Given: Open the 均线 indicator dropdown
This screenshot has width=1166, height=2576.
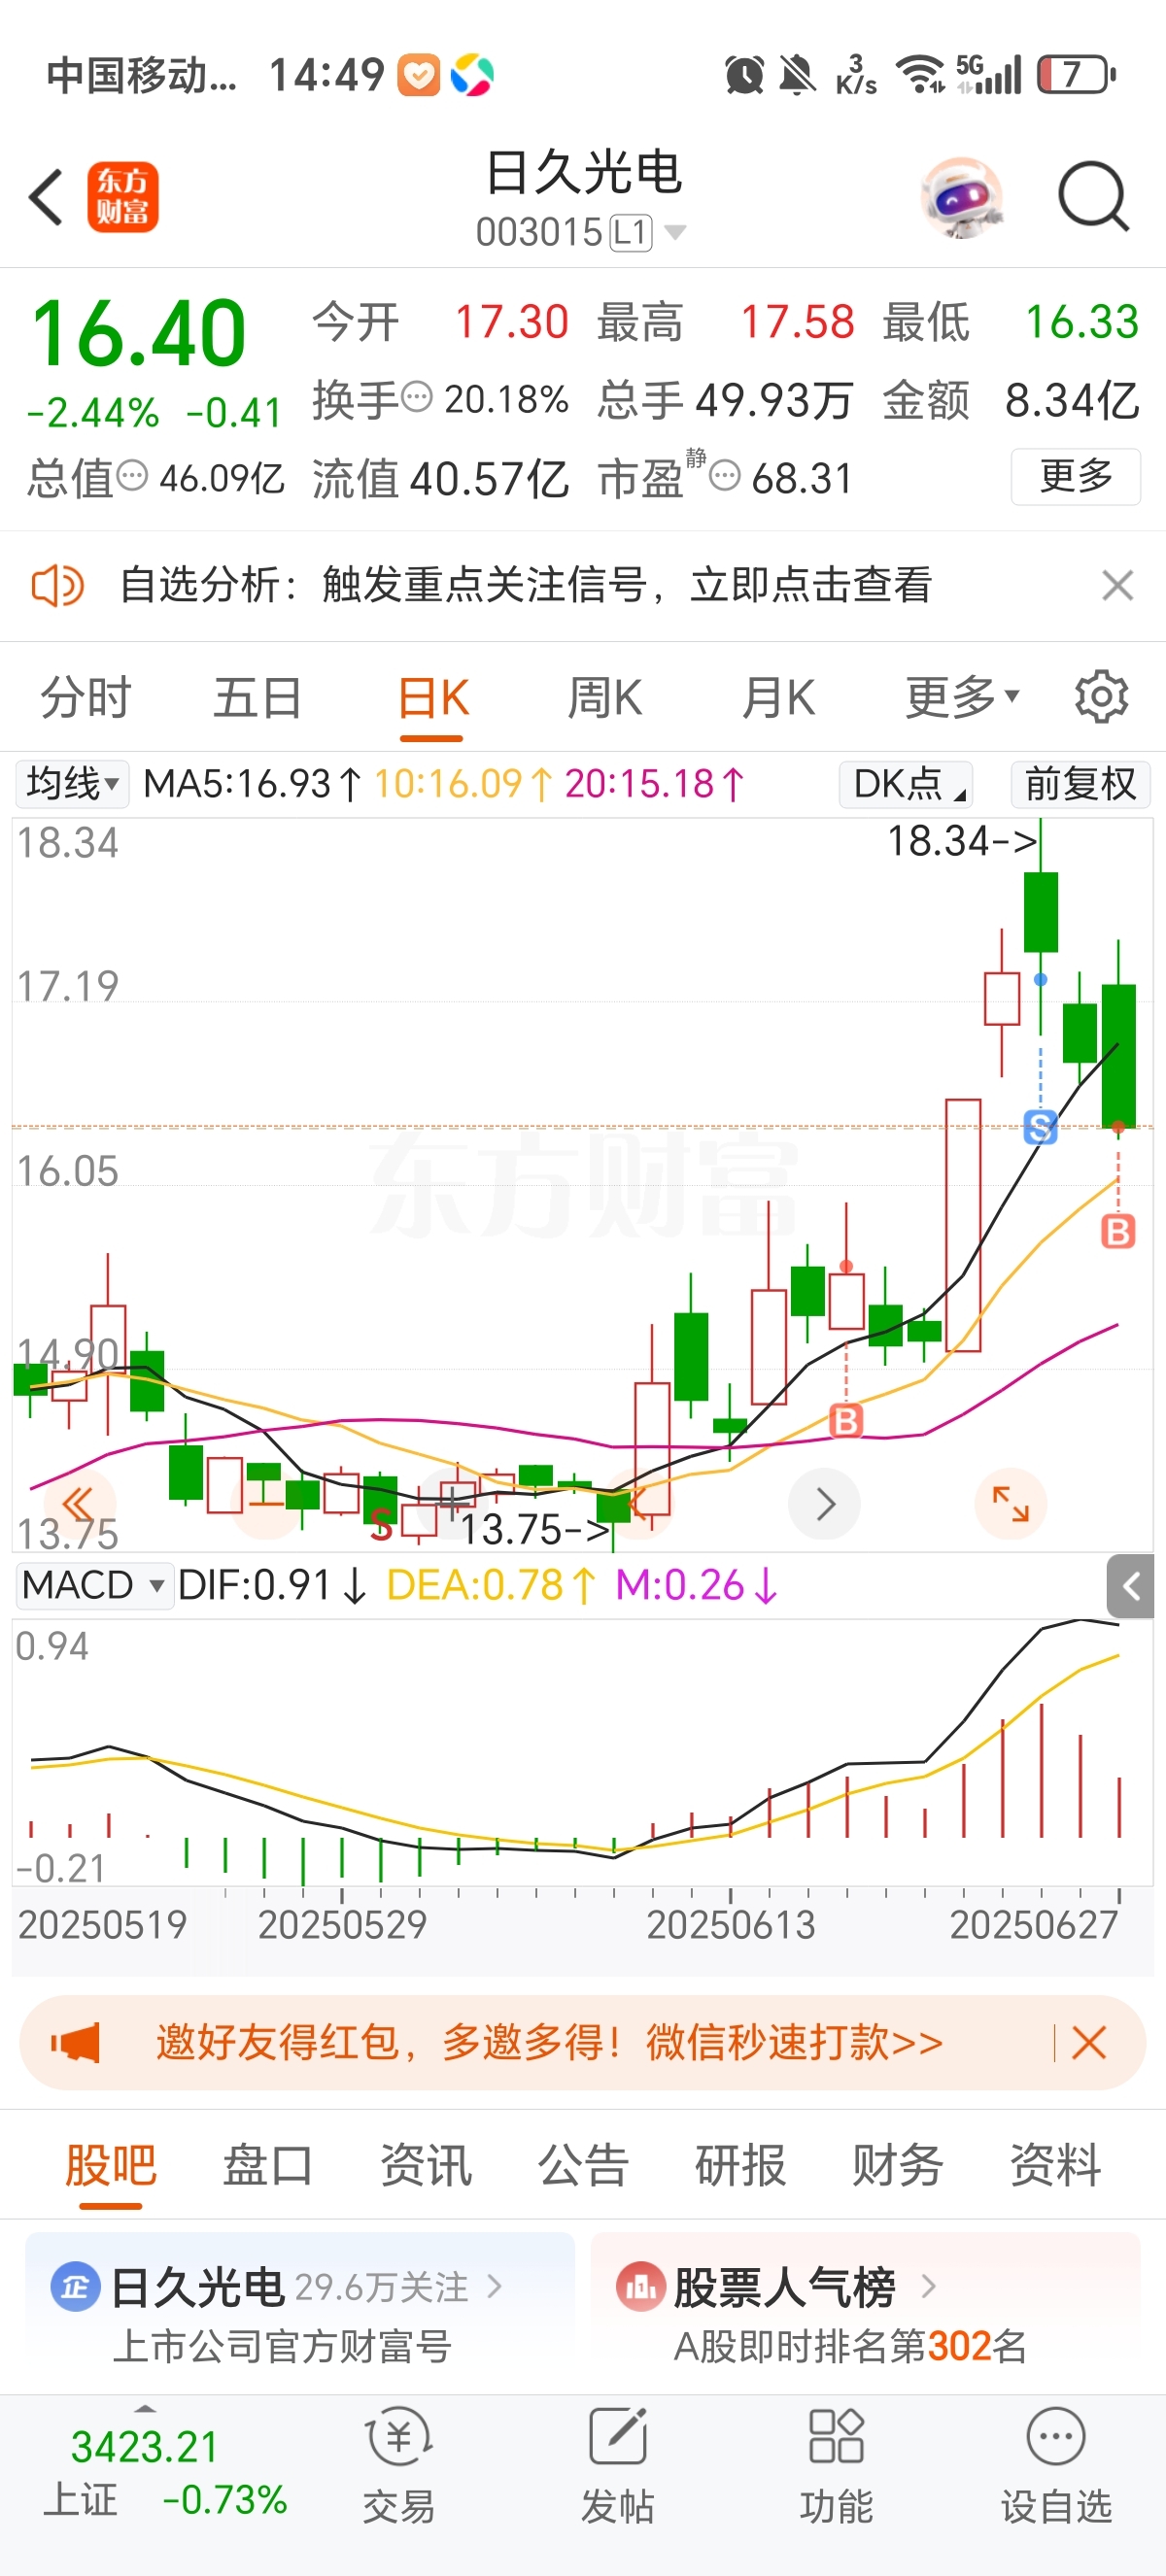Looking at the screenshot, I should point(72,784).
